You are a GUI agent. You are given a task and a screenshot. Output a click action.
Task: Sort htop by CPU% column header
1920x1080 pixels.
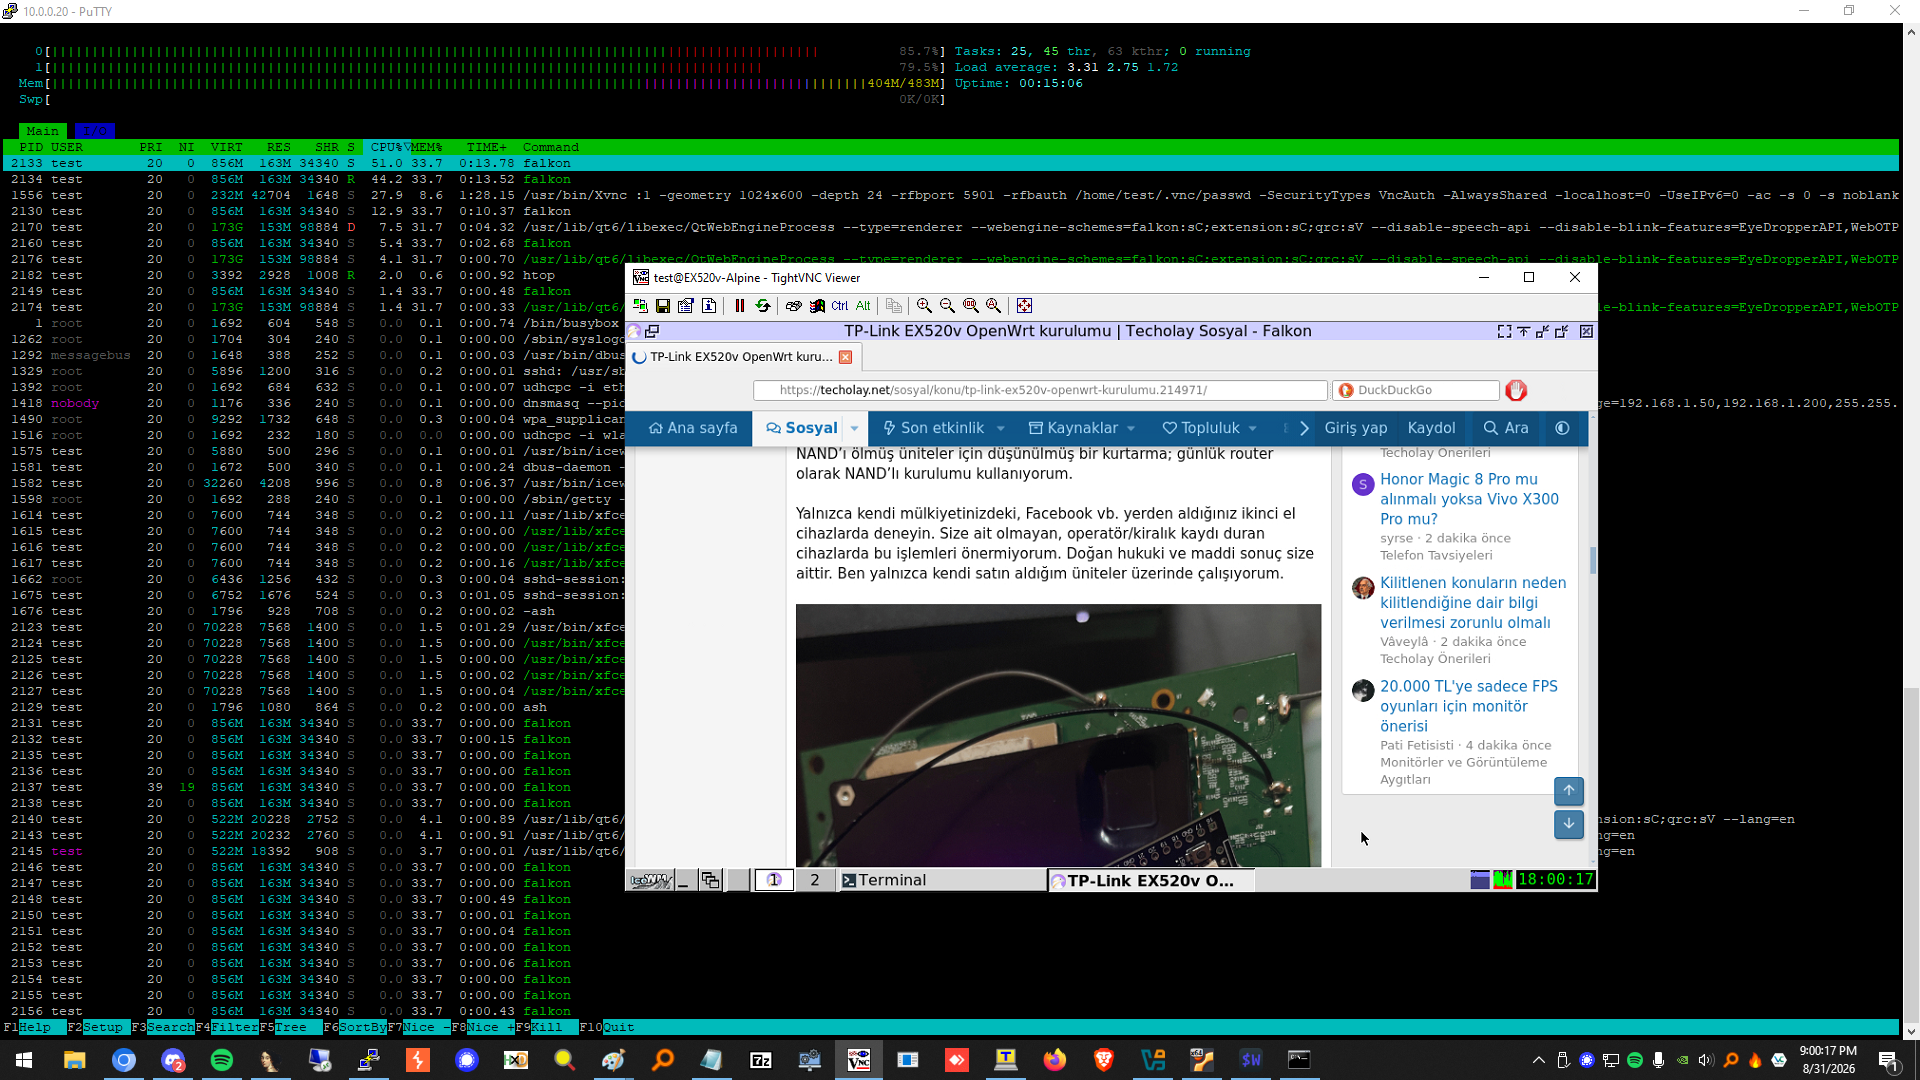[387, 147]
